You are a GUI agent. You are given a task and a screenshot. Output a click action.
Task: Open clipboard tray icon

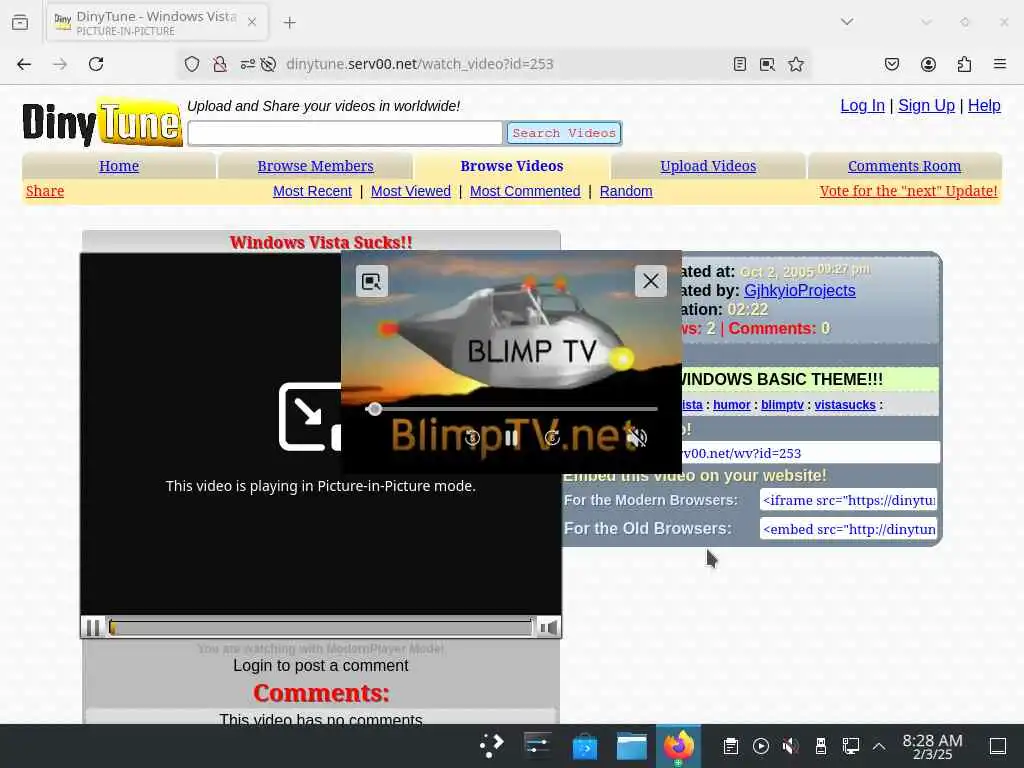click(731, 746)
